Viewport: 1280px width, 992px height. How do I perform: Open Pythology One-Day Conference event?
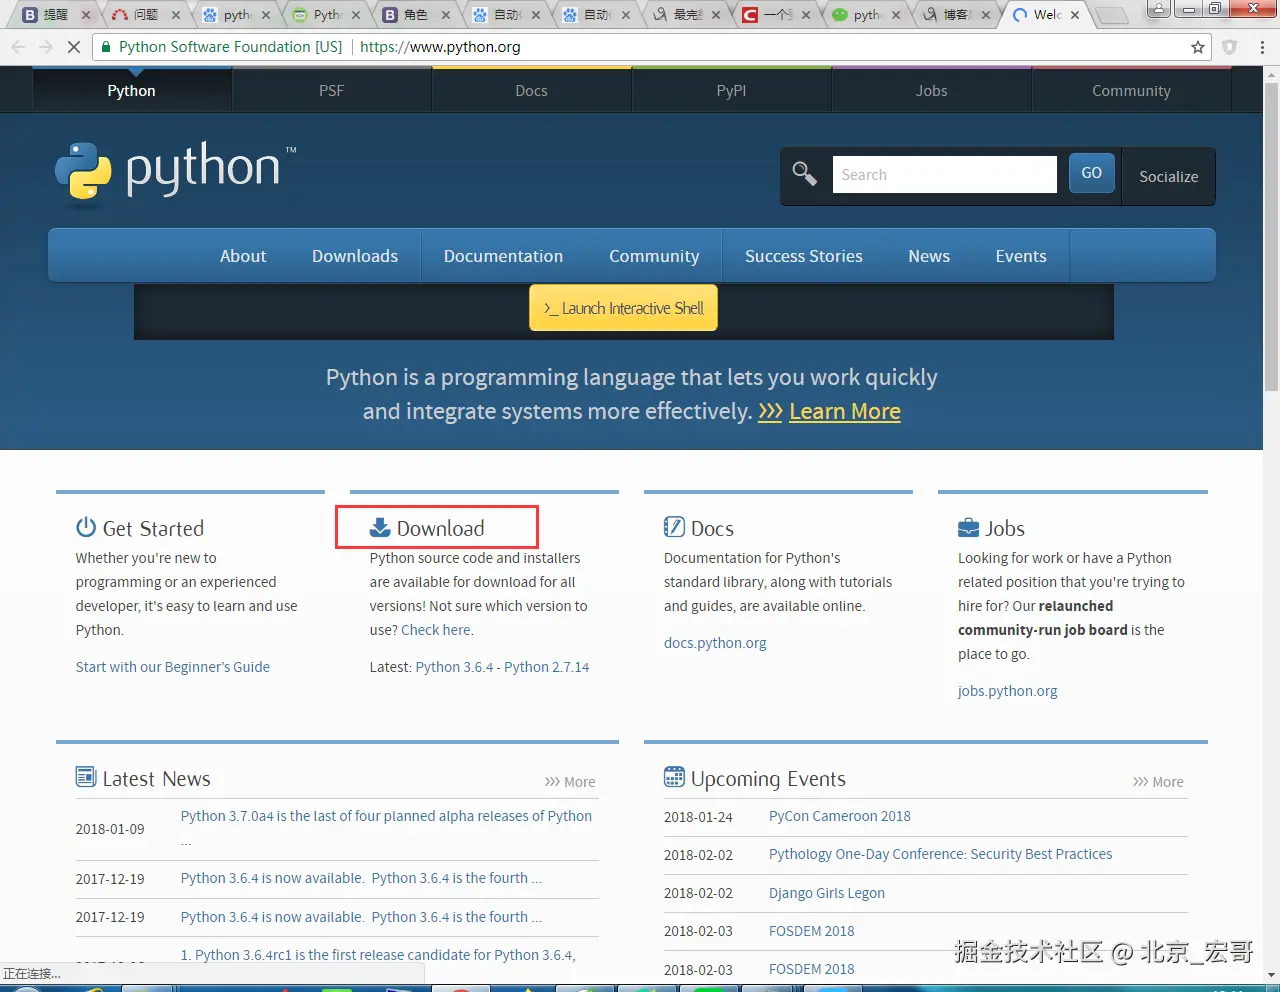click(940, 854)
